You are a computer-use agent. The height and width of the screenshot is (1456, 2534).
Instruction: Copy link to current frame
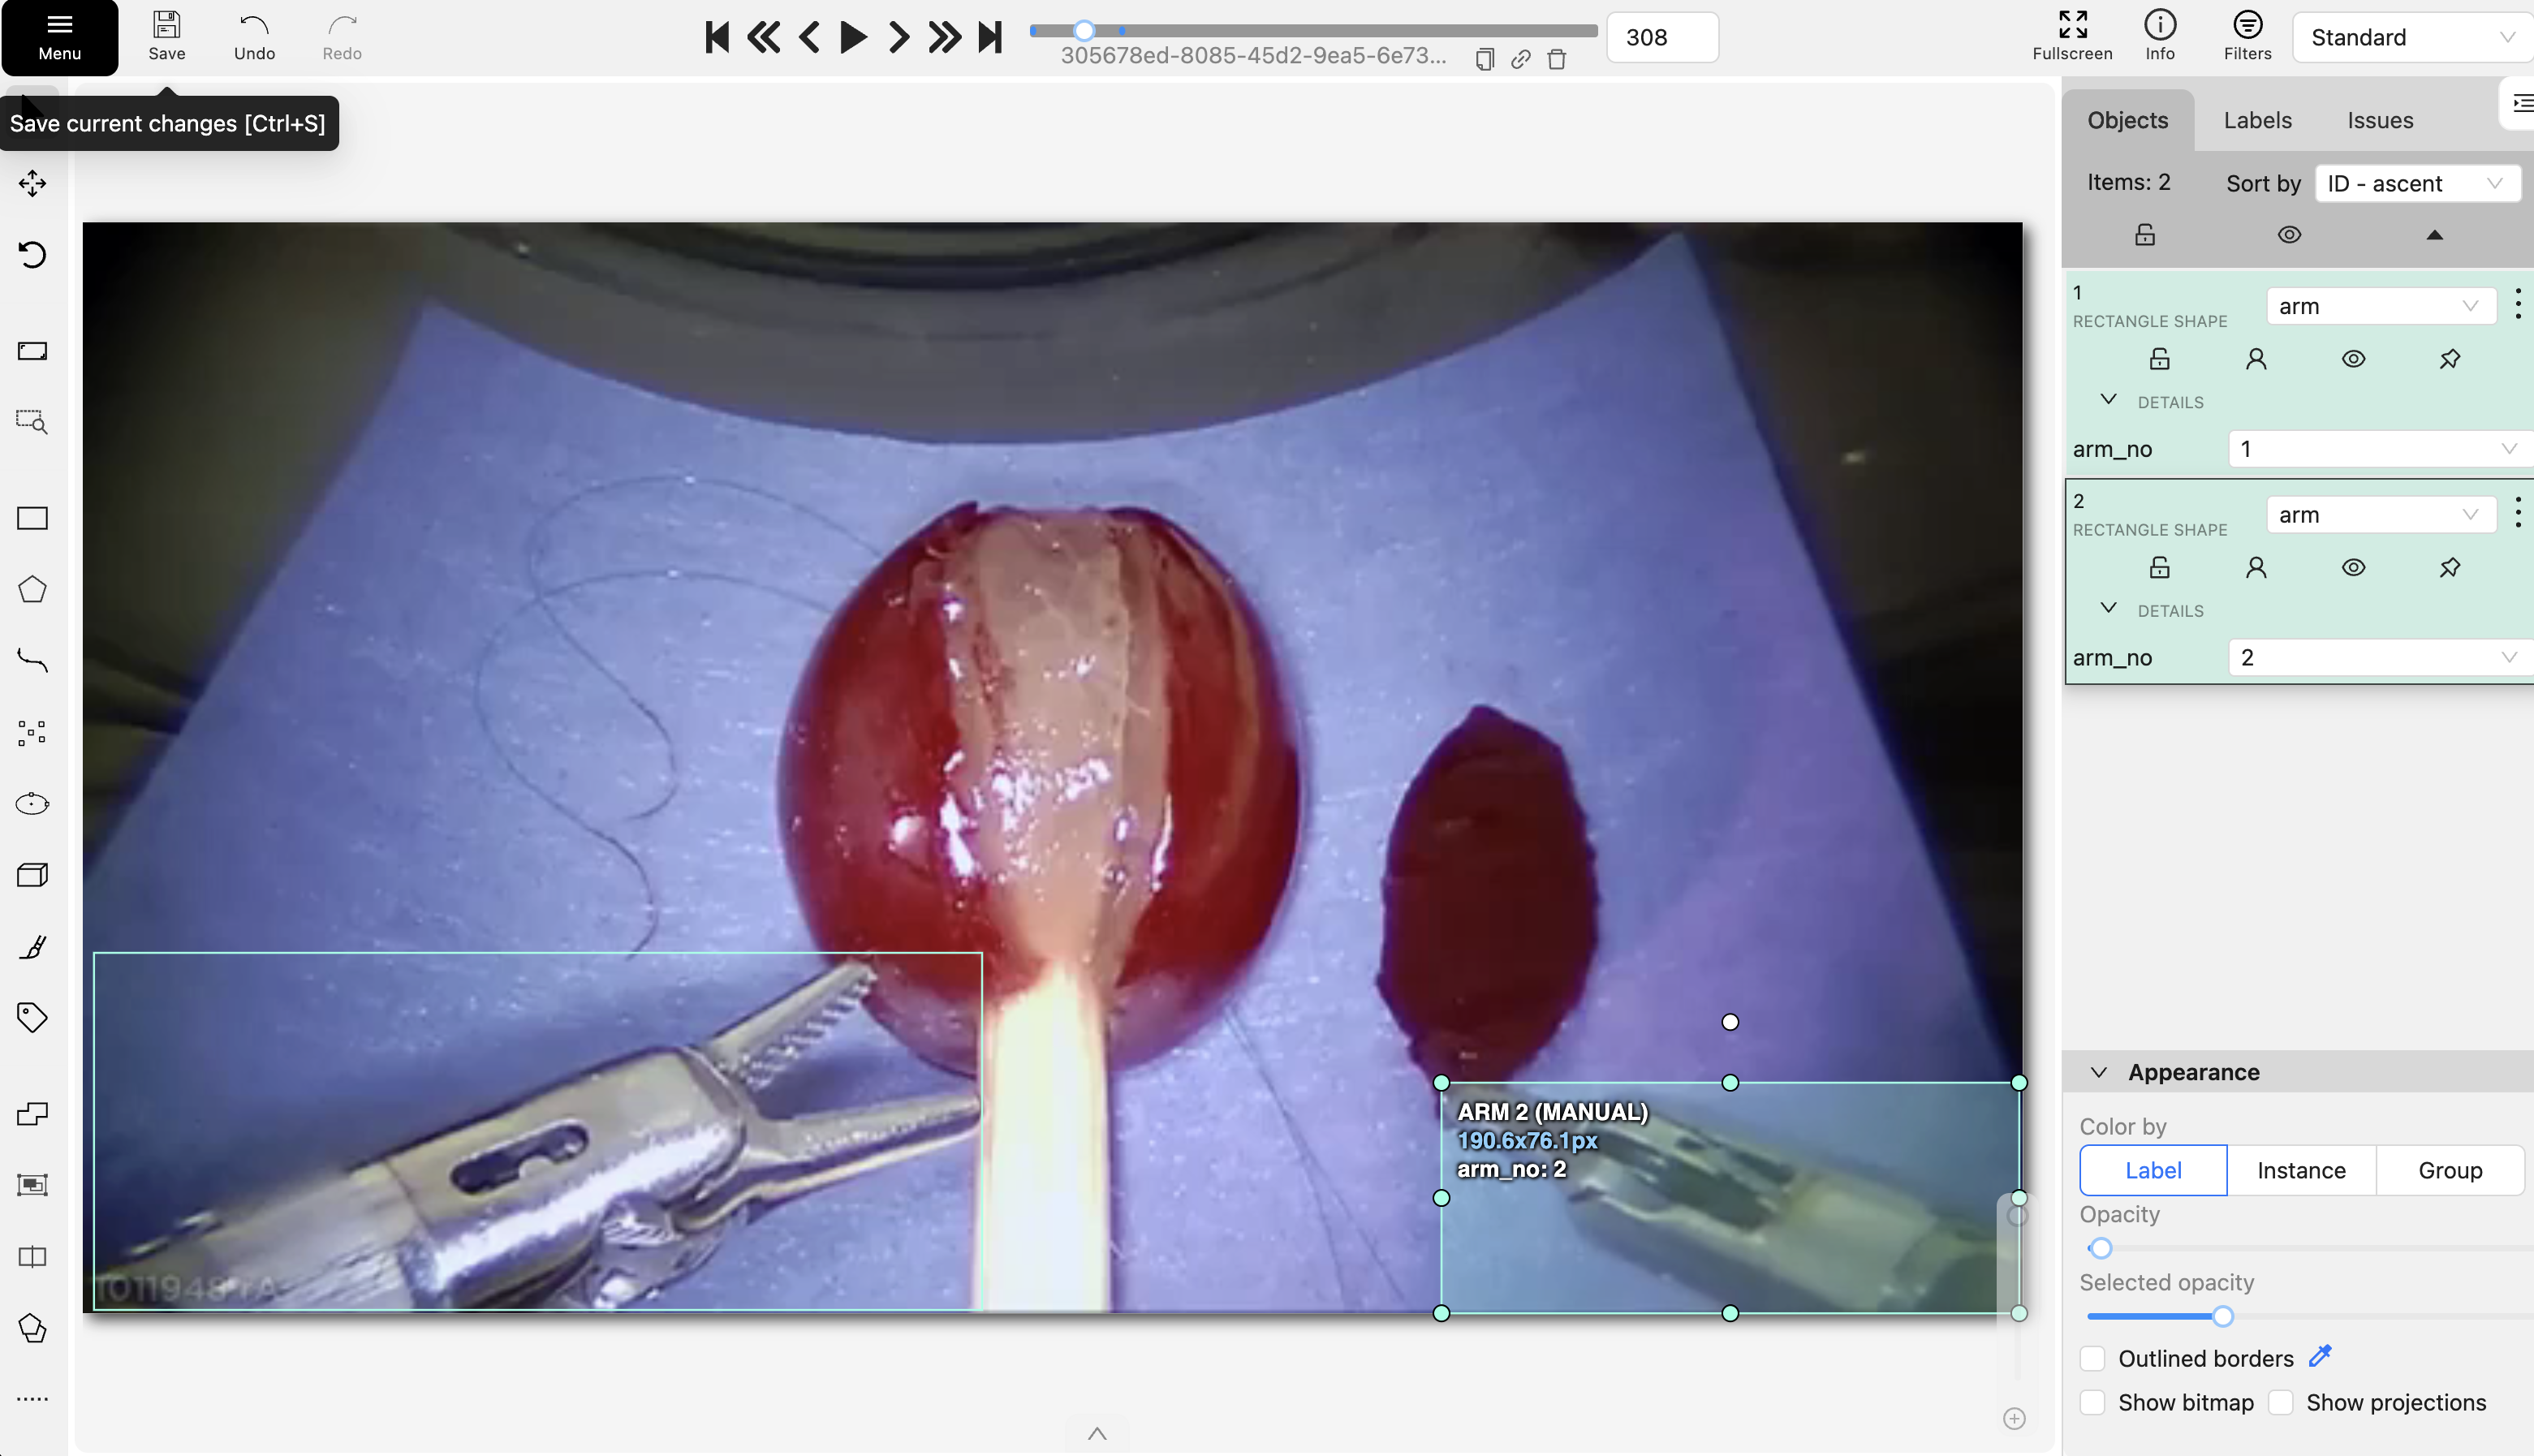[1521, 59]
